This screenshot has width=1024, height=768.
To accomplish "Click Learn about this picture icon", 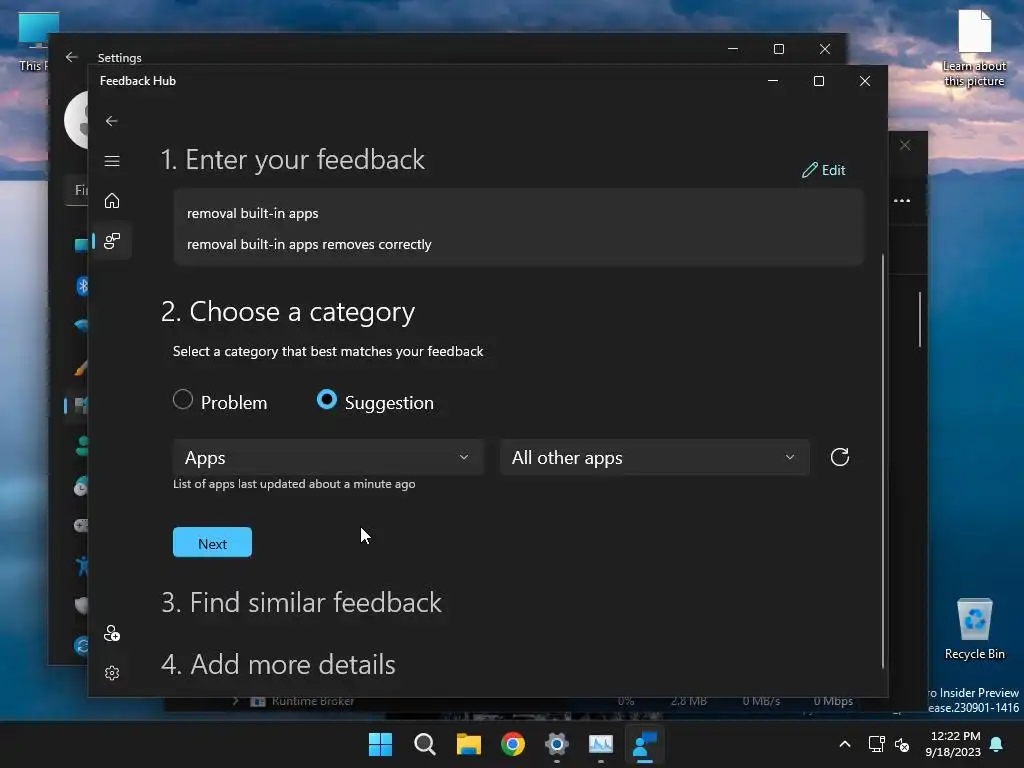I will [x=974, y=48].
